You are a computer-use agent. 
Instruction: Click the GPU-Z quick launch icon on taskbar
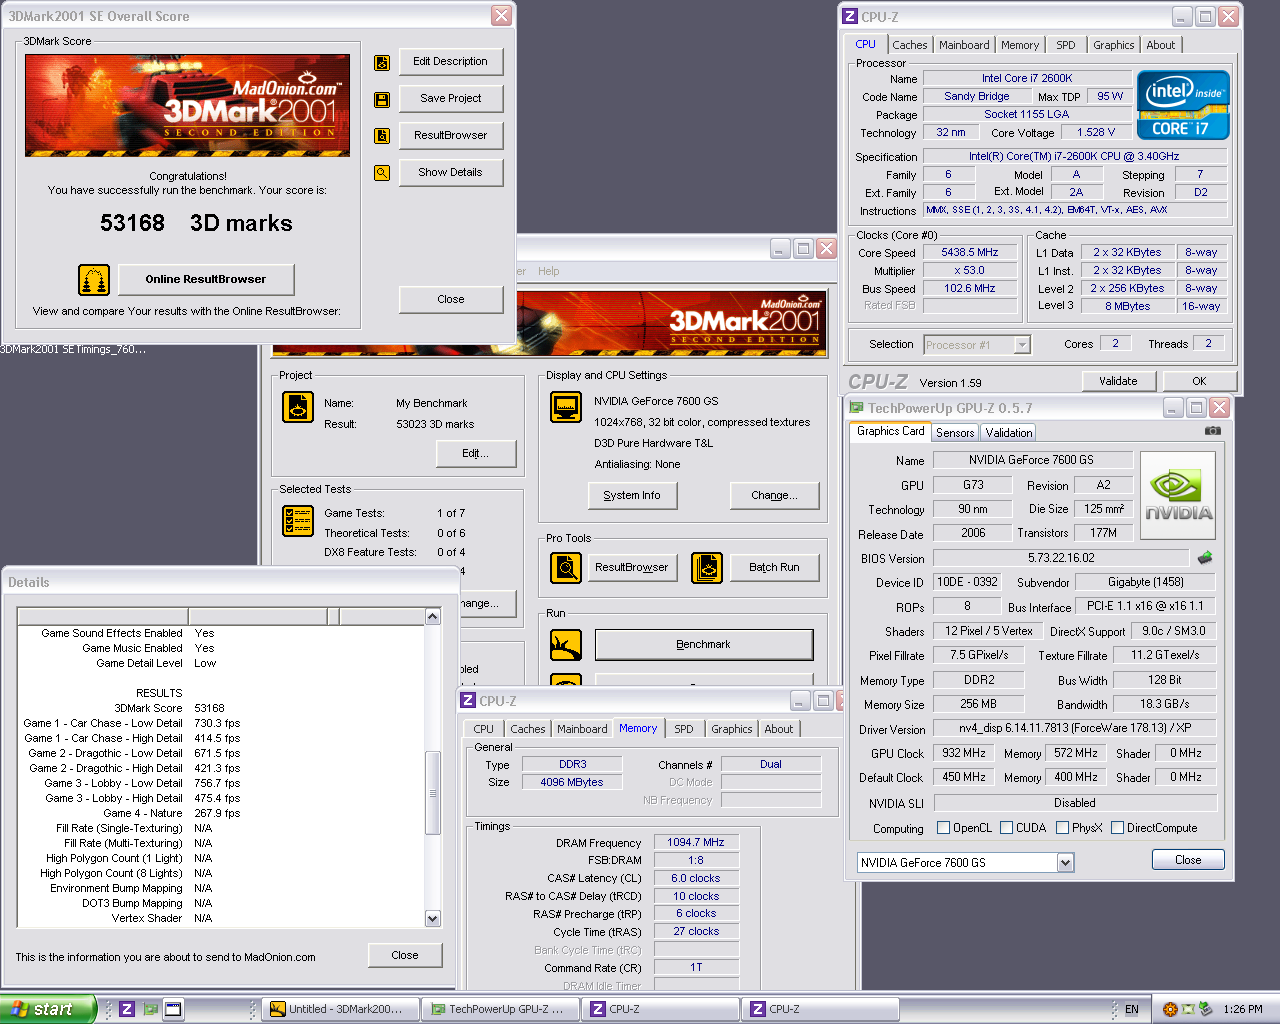[150, 1009]
